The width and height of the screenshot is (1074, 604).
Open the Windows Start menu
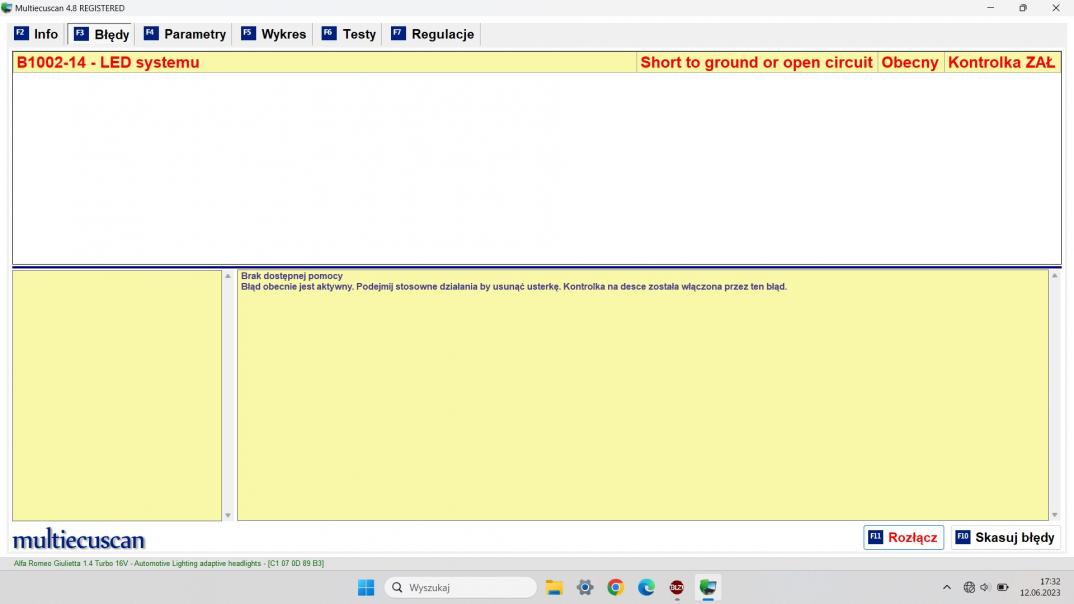(x=366, y=588)
